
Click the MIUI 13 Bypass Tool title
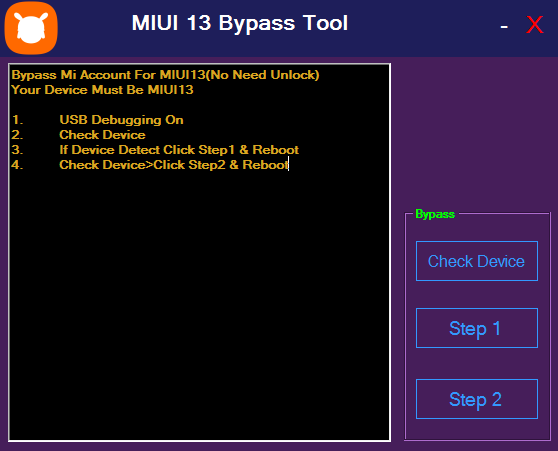tap(239, 23)
